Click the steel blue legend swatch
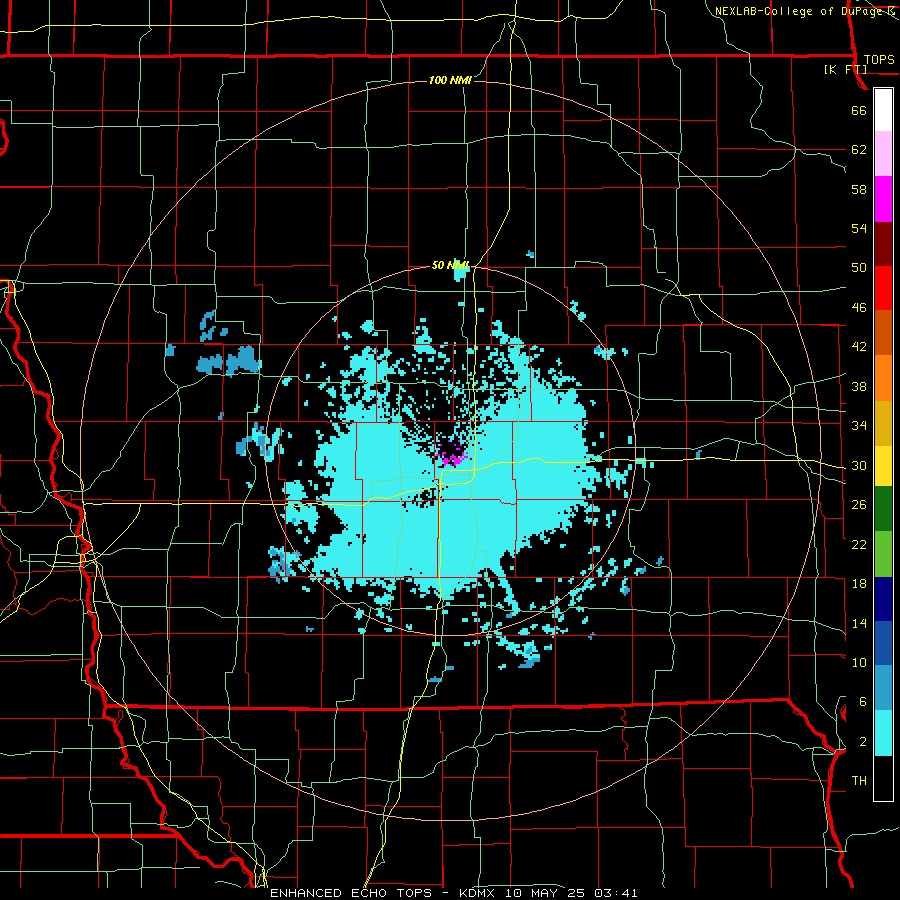Screen dimensions: 900x900 pos(883,687)
